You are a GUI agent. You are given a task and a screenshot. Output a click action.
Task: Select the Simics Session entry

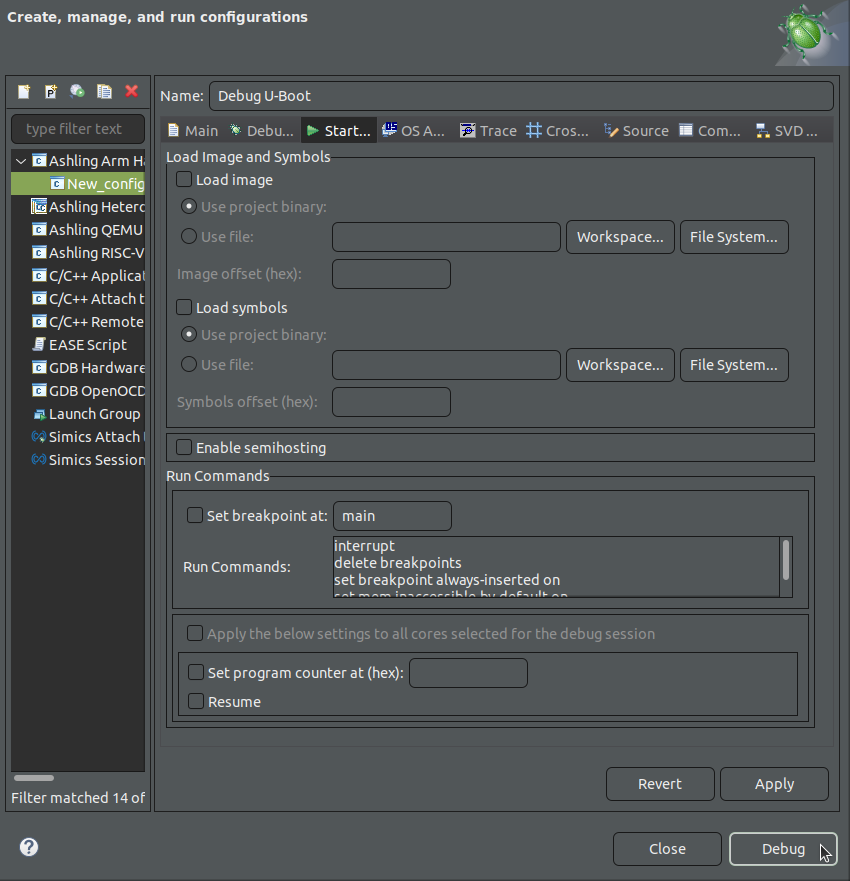click(96, 460)
